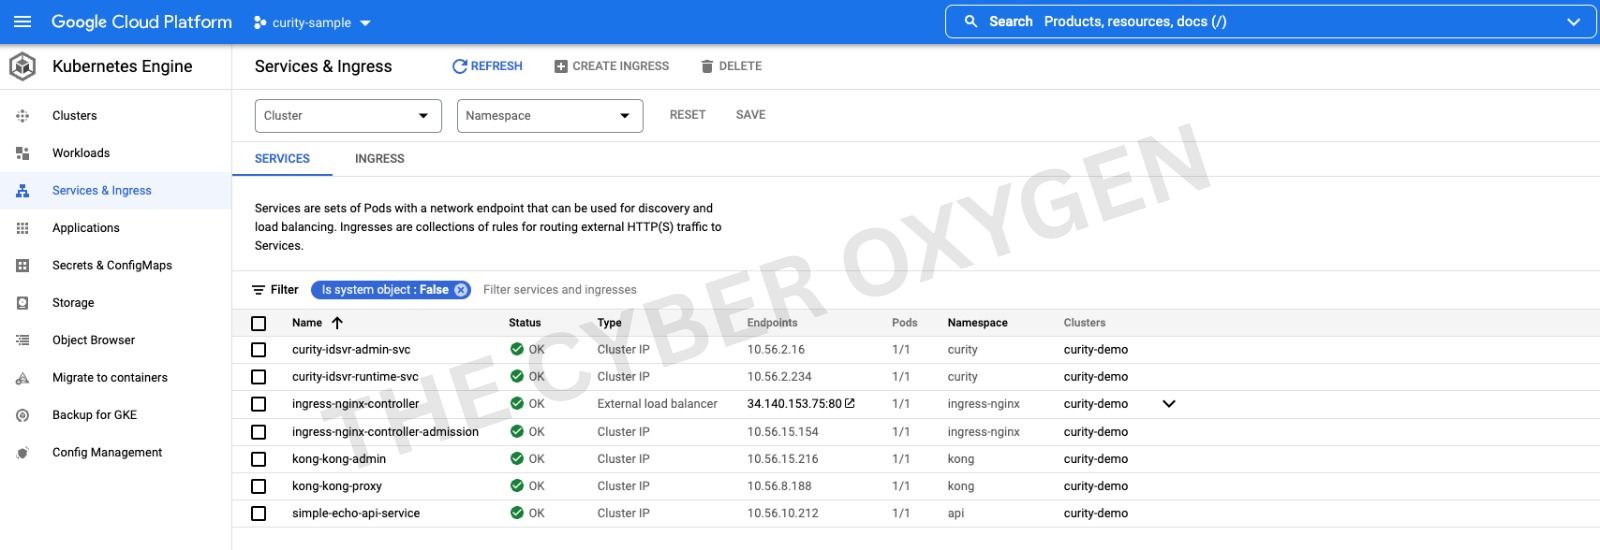Click OK status icon for simple-echo-api-service
Screen dimensions: 1600x550
[517, 513]
